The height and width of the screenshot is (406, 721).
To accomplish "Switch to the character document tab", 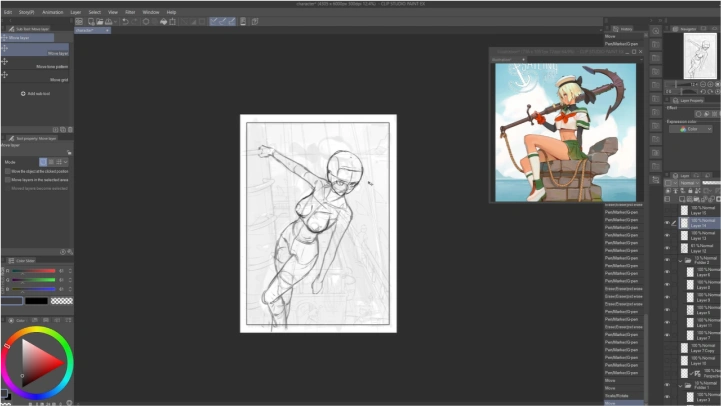I will point(92,30).
